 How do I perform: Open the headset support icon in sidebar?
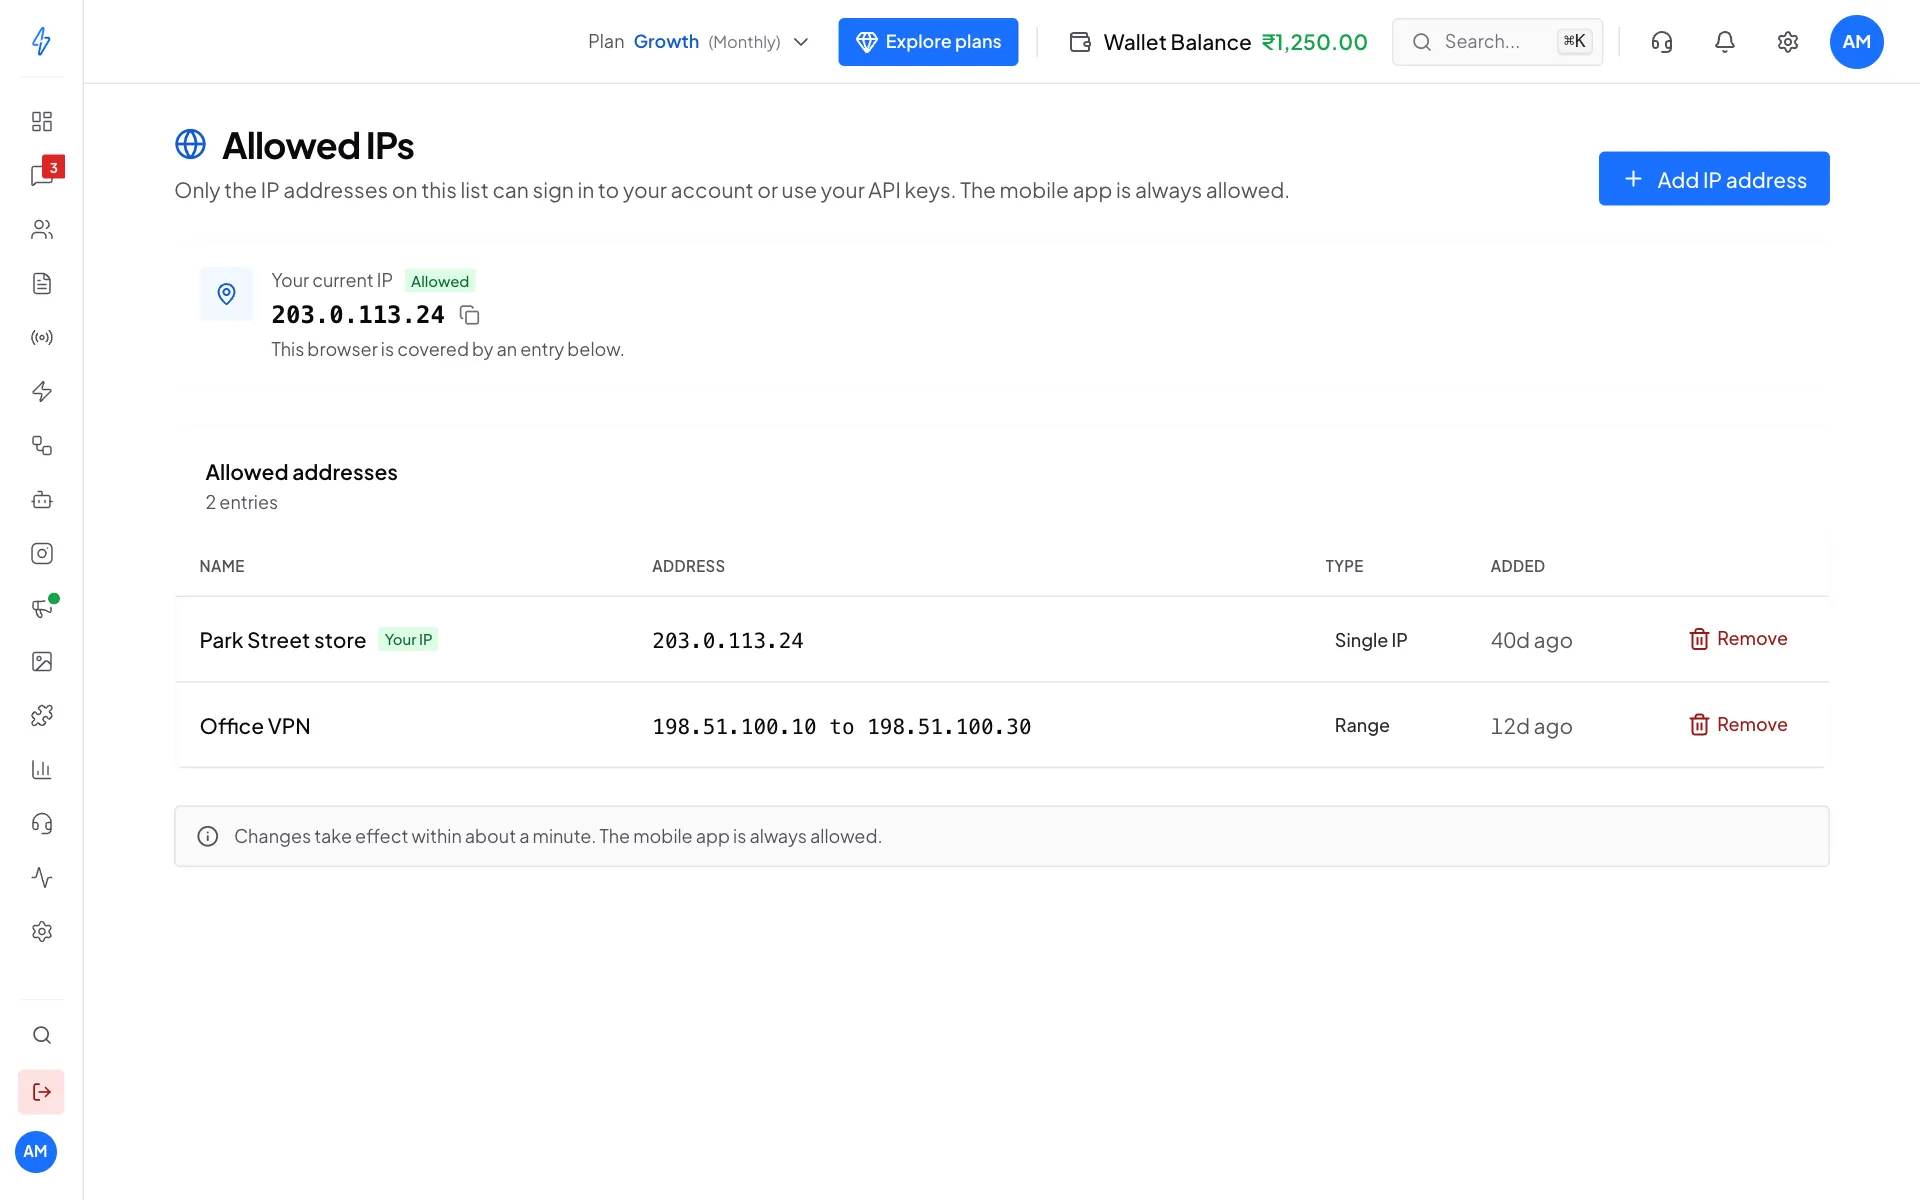click(x=41, y=824)
